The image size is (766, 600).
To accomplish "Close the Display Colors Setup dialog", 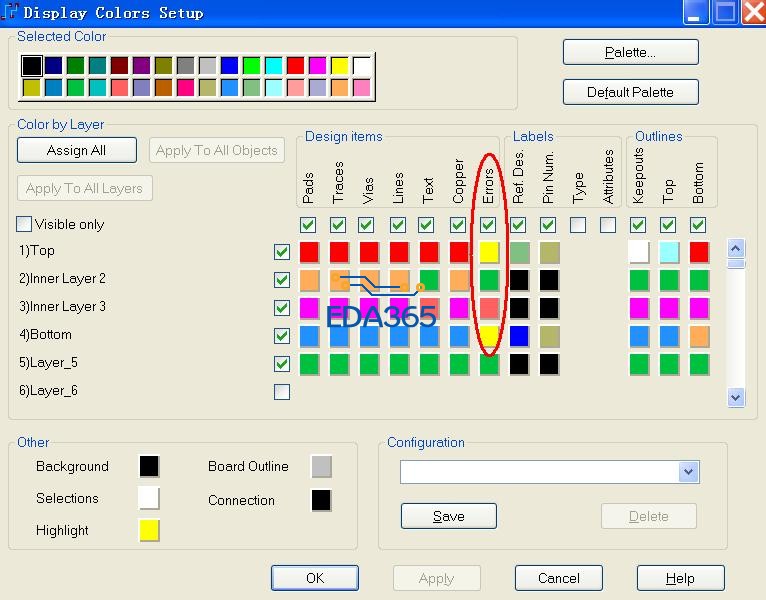I will [754, 12].
